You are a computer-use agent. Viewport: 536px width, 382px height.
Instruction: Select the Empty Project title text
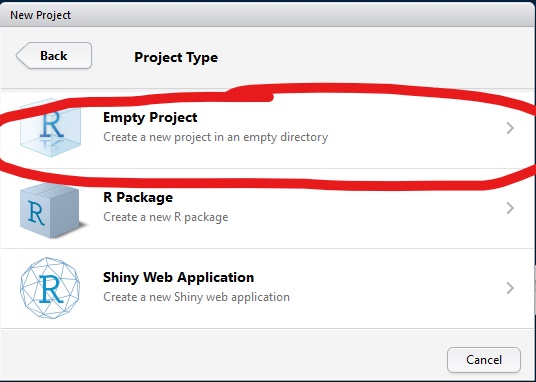coord(150,118)
